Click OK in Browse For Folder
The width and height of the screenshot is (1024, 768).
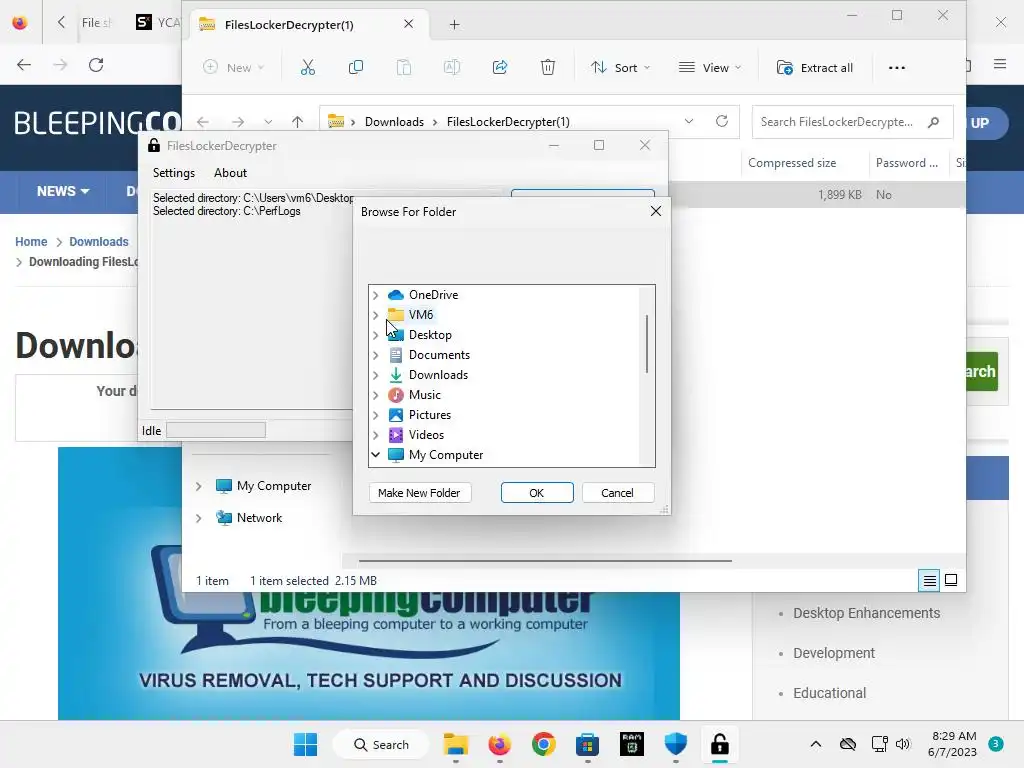click(x=537, y=493)
